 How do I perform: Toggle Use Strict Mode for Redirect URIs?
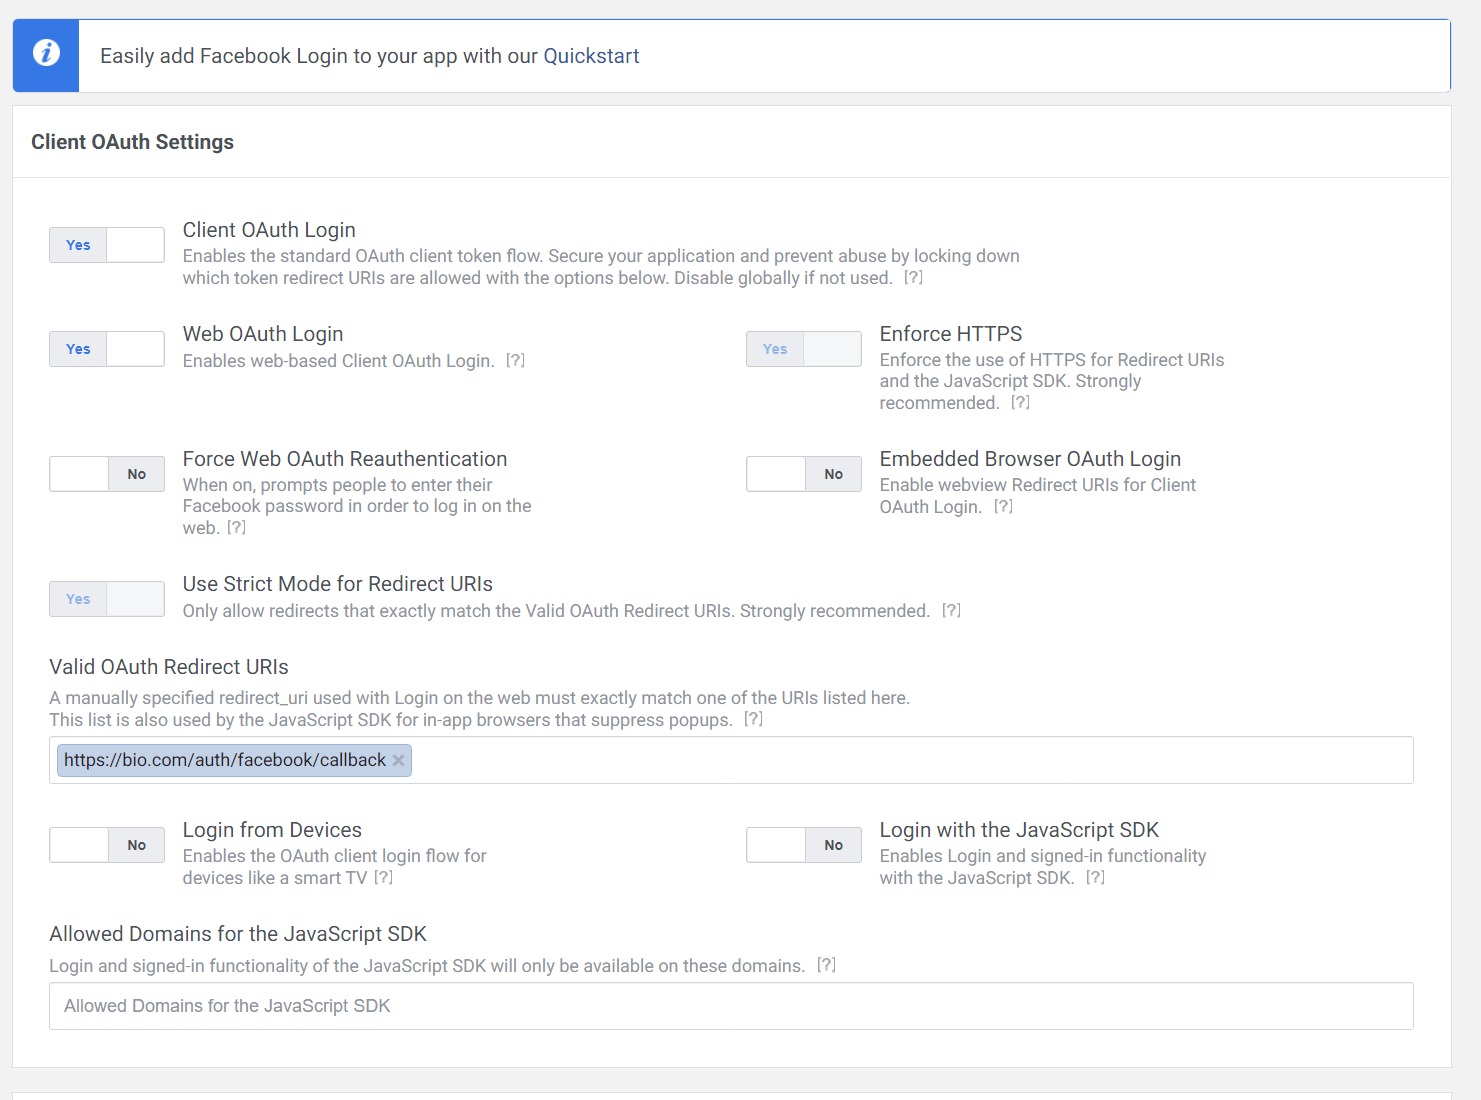[107, 599]
